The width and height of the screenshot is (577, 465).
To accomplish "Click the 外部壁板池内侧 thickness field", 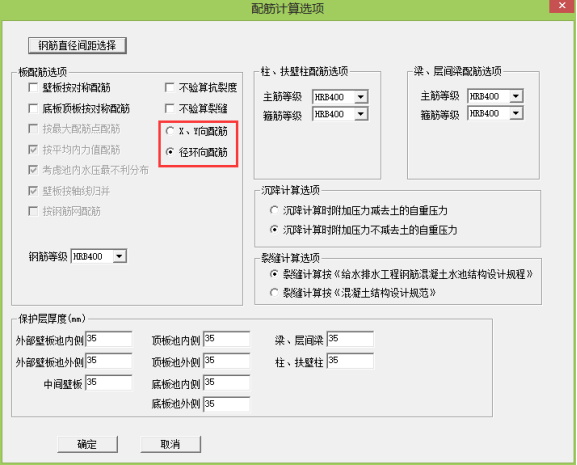I will tap(109, 339).
